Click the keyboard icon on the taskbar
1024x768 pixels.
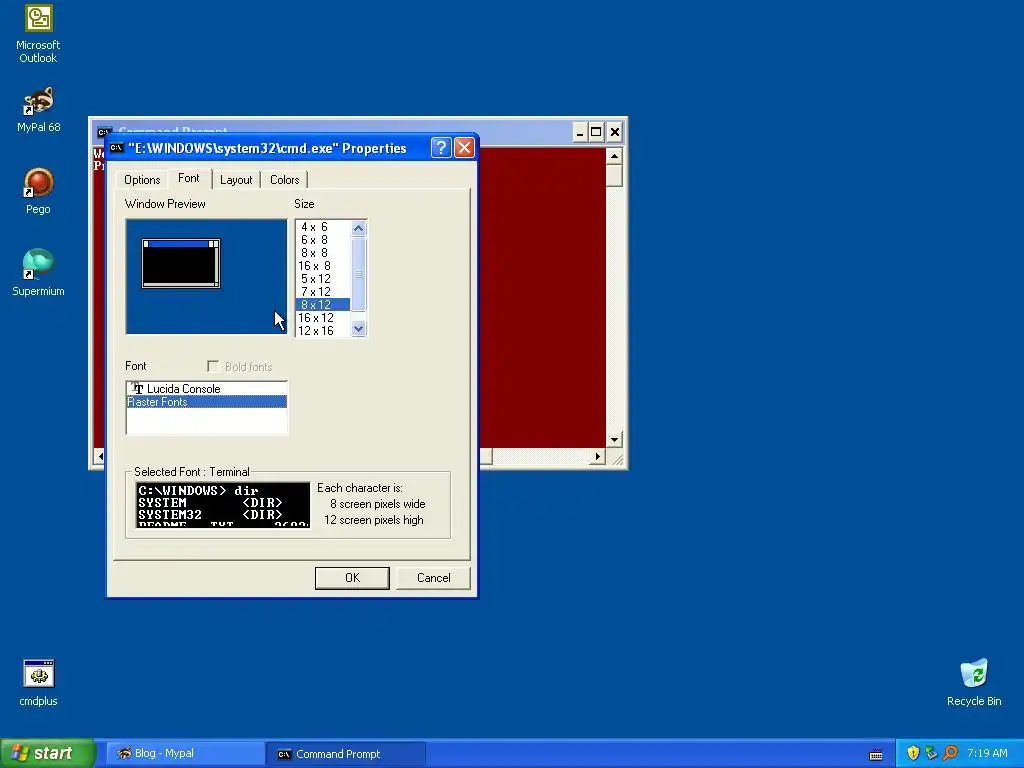876,754
